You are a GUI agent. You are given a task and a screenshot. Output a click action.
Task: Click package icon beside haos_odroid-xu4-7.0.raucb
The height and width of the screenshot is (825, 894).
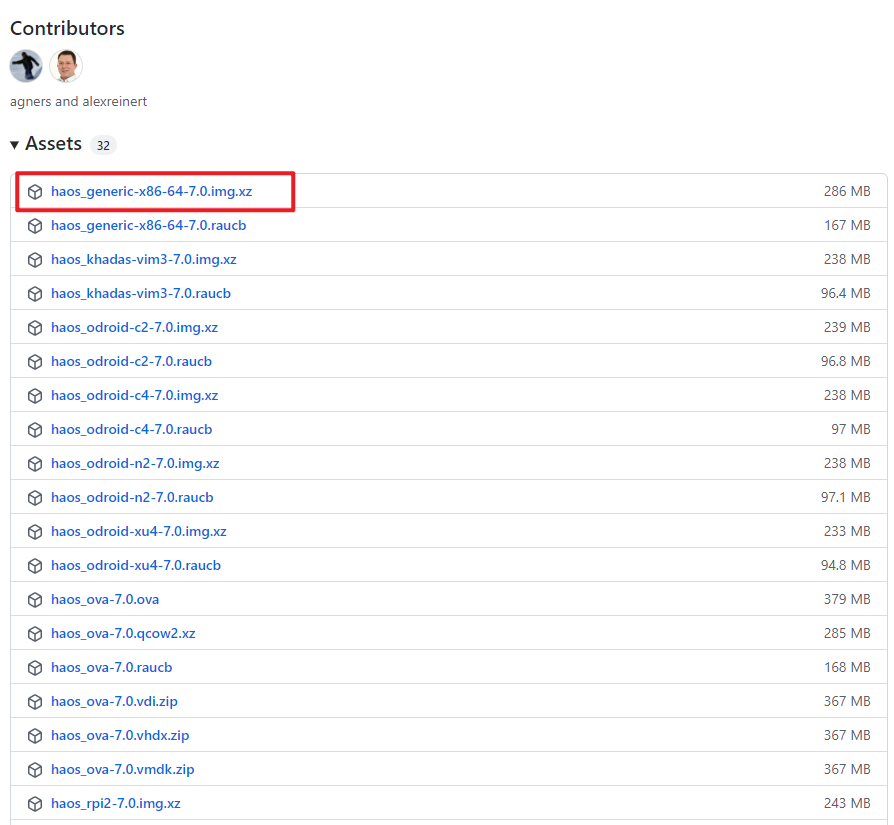pyautogui.click(x=35, y=566)
